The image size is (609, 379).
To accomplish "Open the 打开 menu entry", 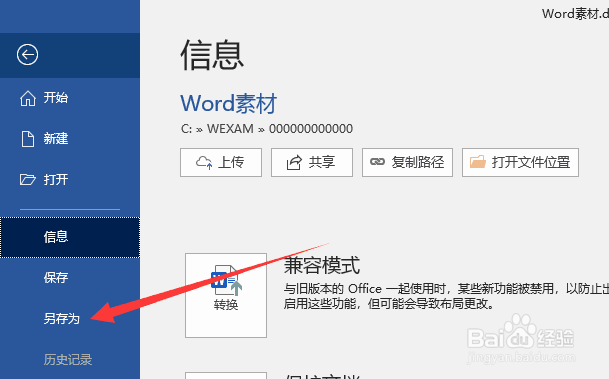I will (70, 179).
